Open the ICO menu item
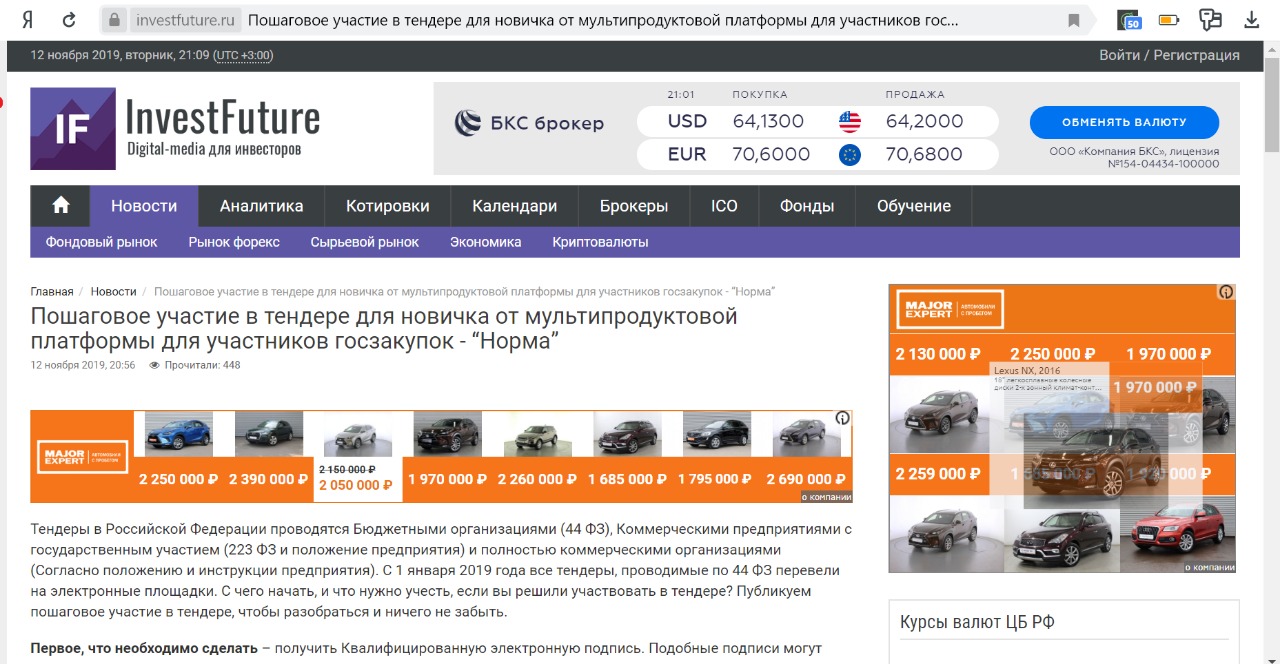This screenshot has width=1280, height=664. coord(724,206)
